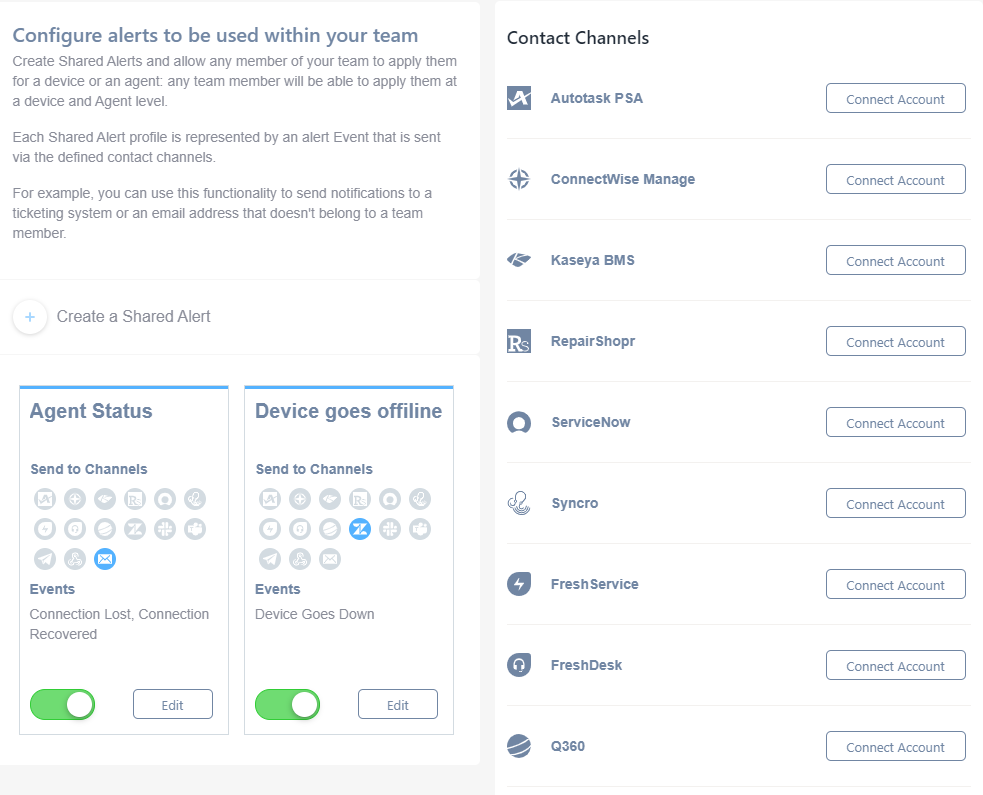Connect Account for Q360
Screen dimensions: 983x795
pos(895,746)
